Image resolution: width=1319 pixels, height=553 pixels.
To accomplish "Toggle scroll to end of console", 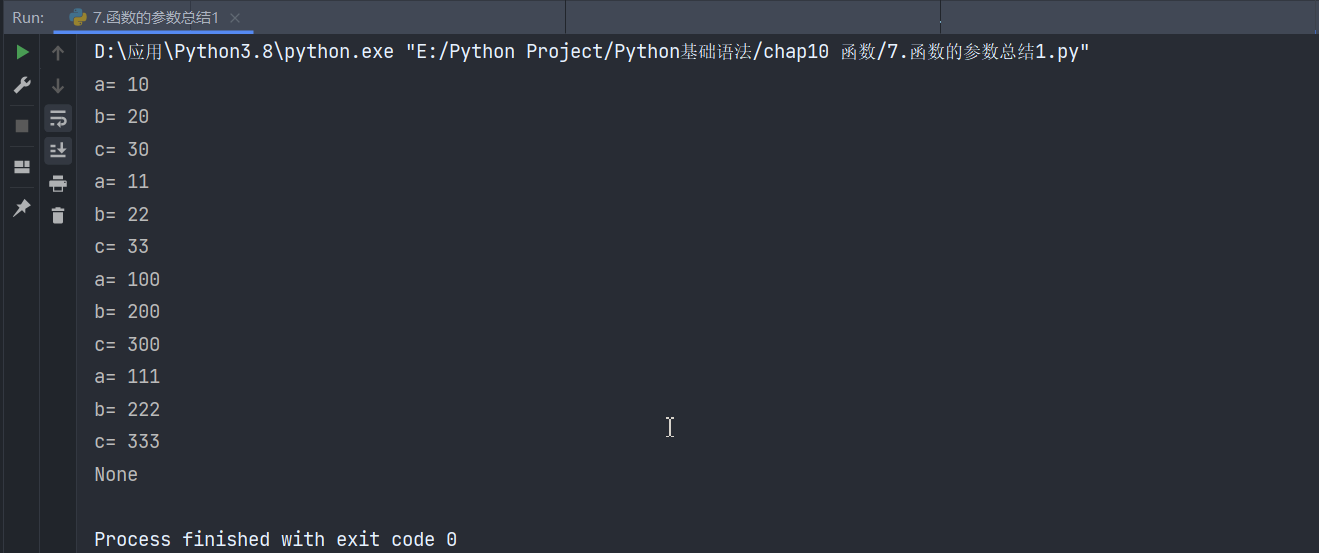I will click(58, 150).
